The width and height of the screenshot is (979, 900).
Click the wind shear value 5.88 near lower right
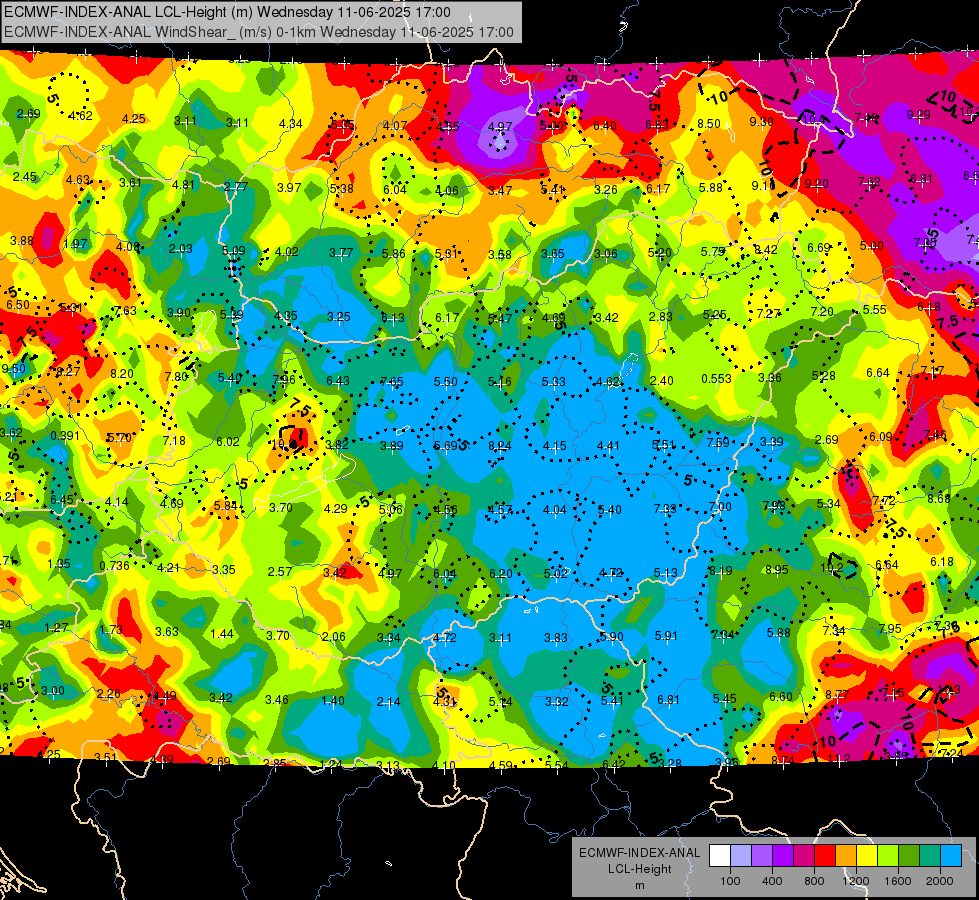tap(779, 633)
